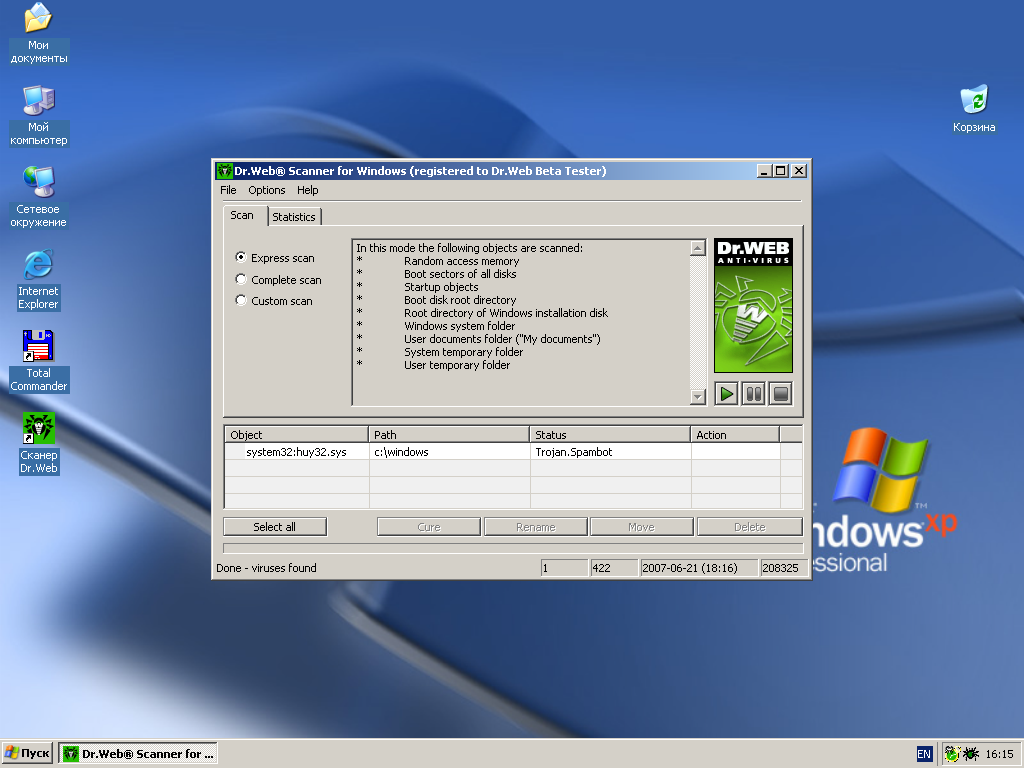Open the Пуск start menu
This screenshot has width=1024, height=768.
click(x=27, y=754)
